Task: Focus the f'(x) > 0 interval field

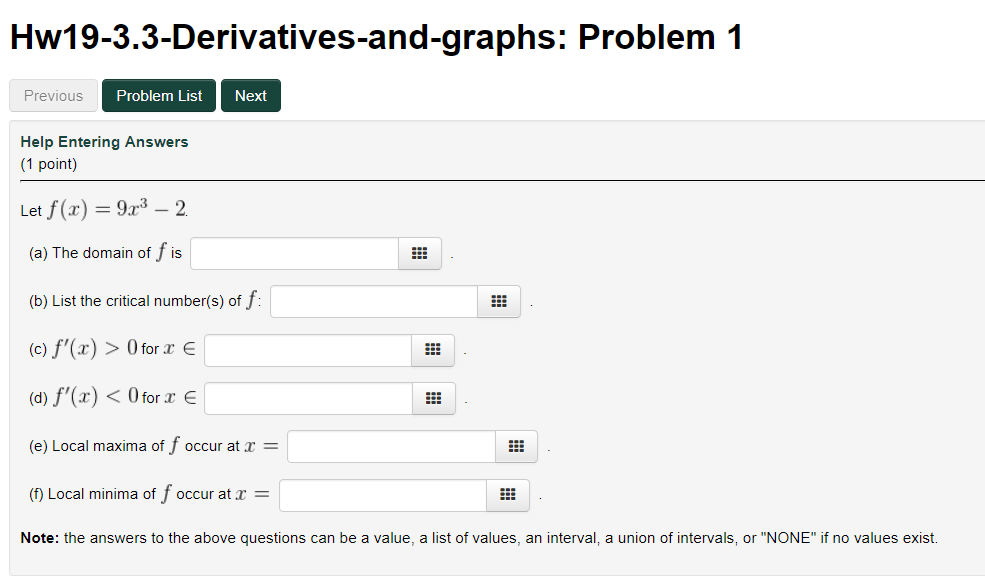Action: pyautogui.click(x=306, y=350)
